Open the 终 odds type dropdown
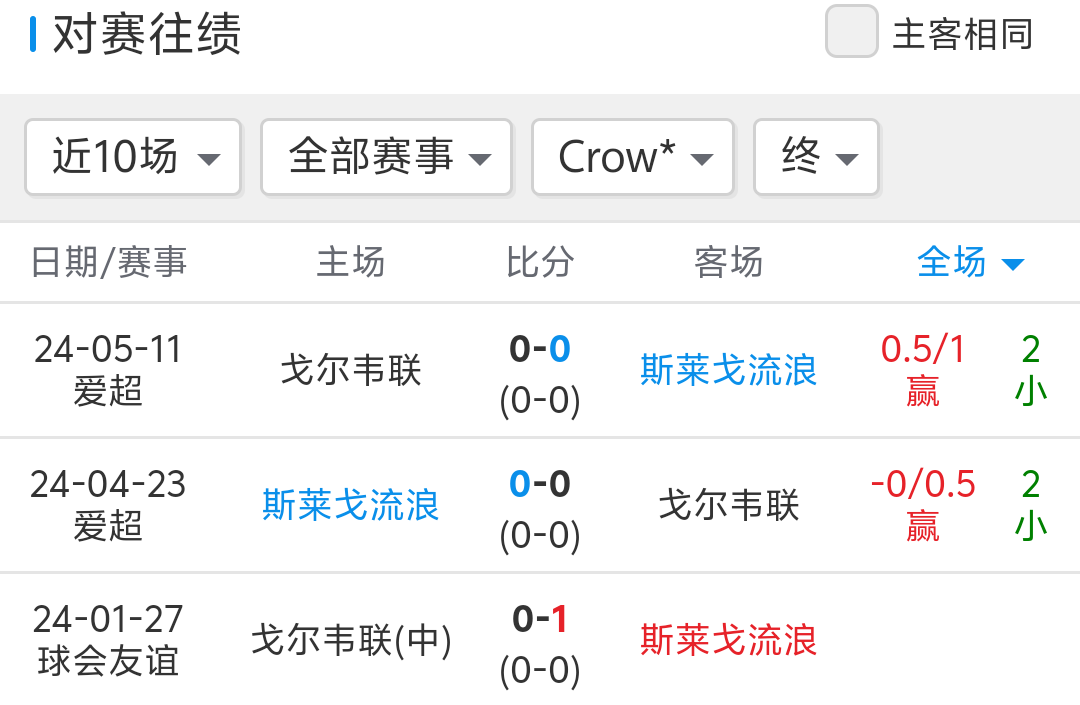This screenshot has height=705, width=1080. pyautogui.click(x=816, y=157)
